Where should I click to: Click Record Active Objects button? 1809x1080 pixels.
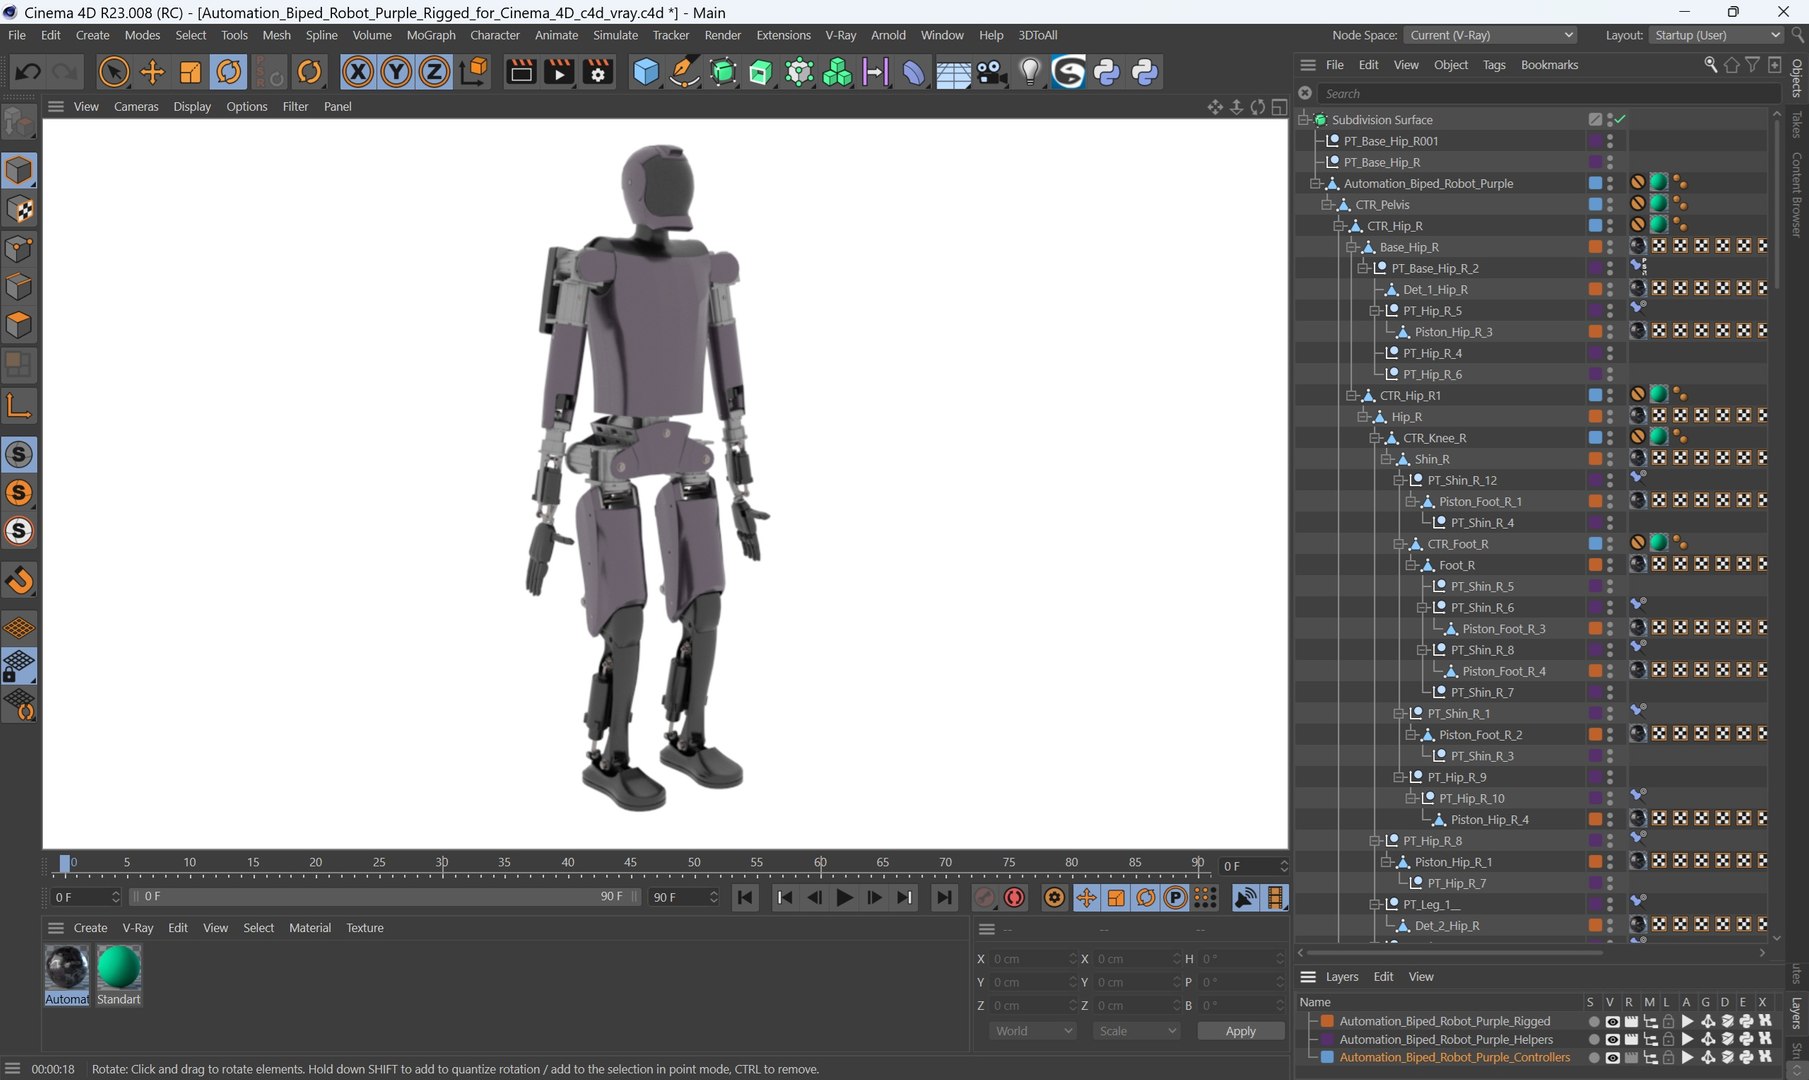(x=984, y=898)
